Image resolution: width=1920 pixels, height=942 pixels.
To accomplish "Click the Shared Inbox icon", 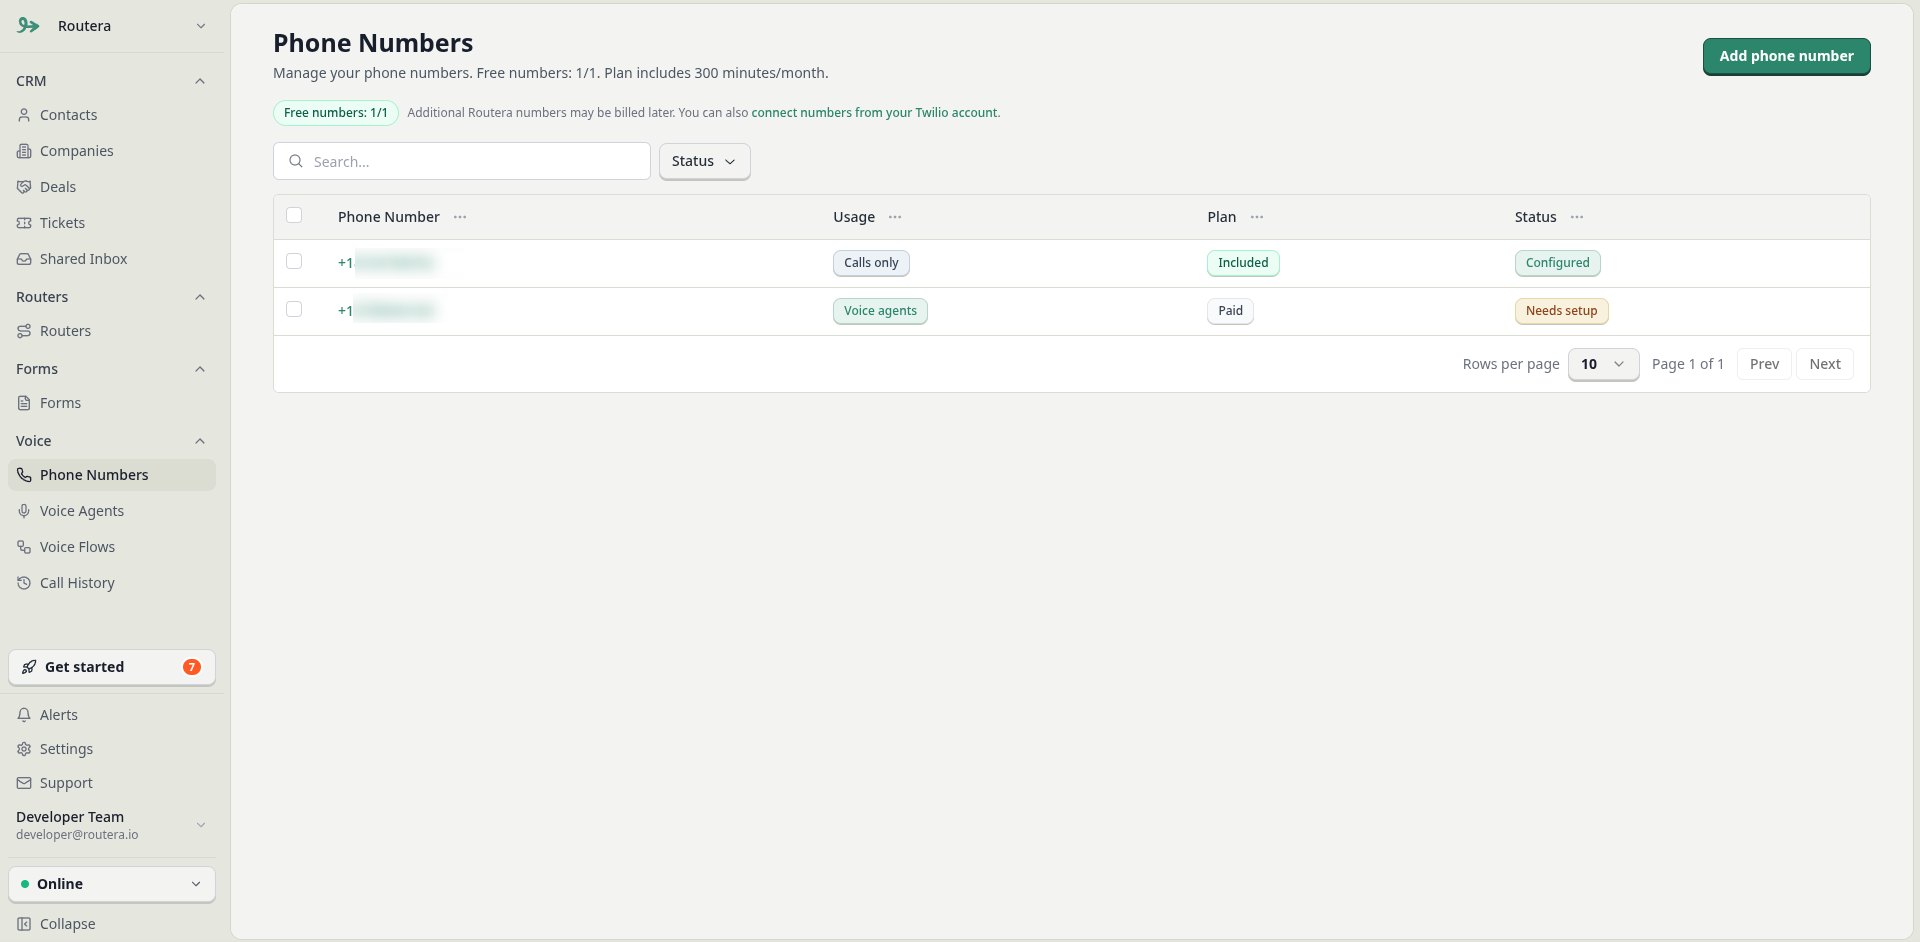I will pyautogui.click(x=24, y=259).
